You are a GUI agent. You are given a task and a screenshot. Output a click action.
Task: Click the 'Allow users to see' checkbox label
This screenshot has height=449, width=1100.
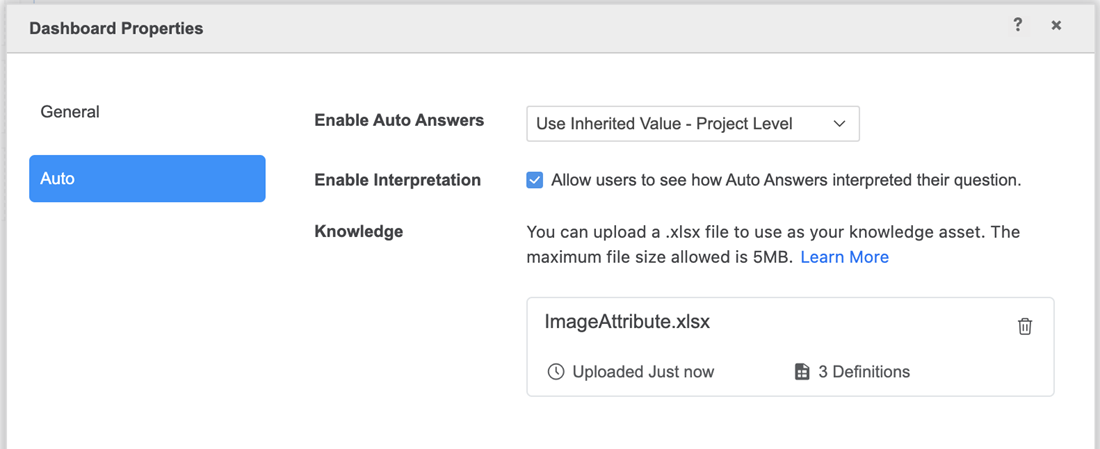785,180
